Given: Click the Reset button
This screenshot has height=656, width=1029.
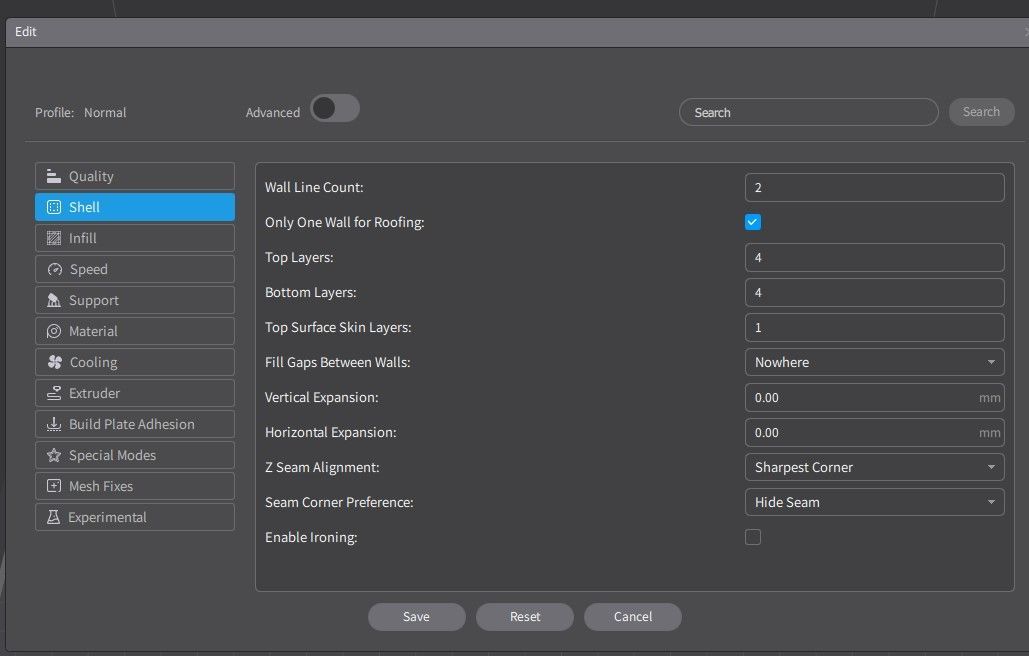Looking at the screenshot, I should [525, 617].
